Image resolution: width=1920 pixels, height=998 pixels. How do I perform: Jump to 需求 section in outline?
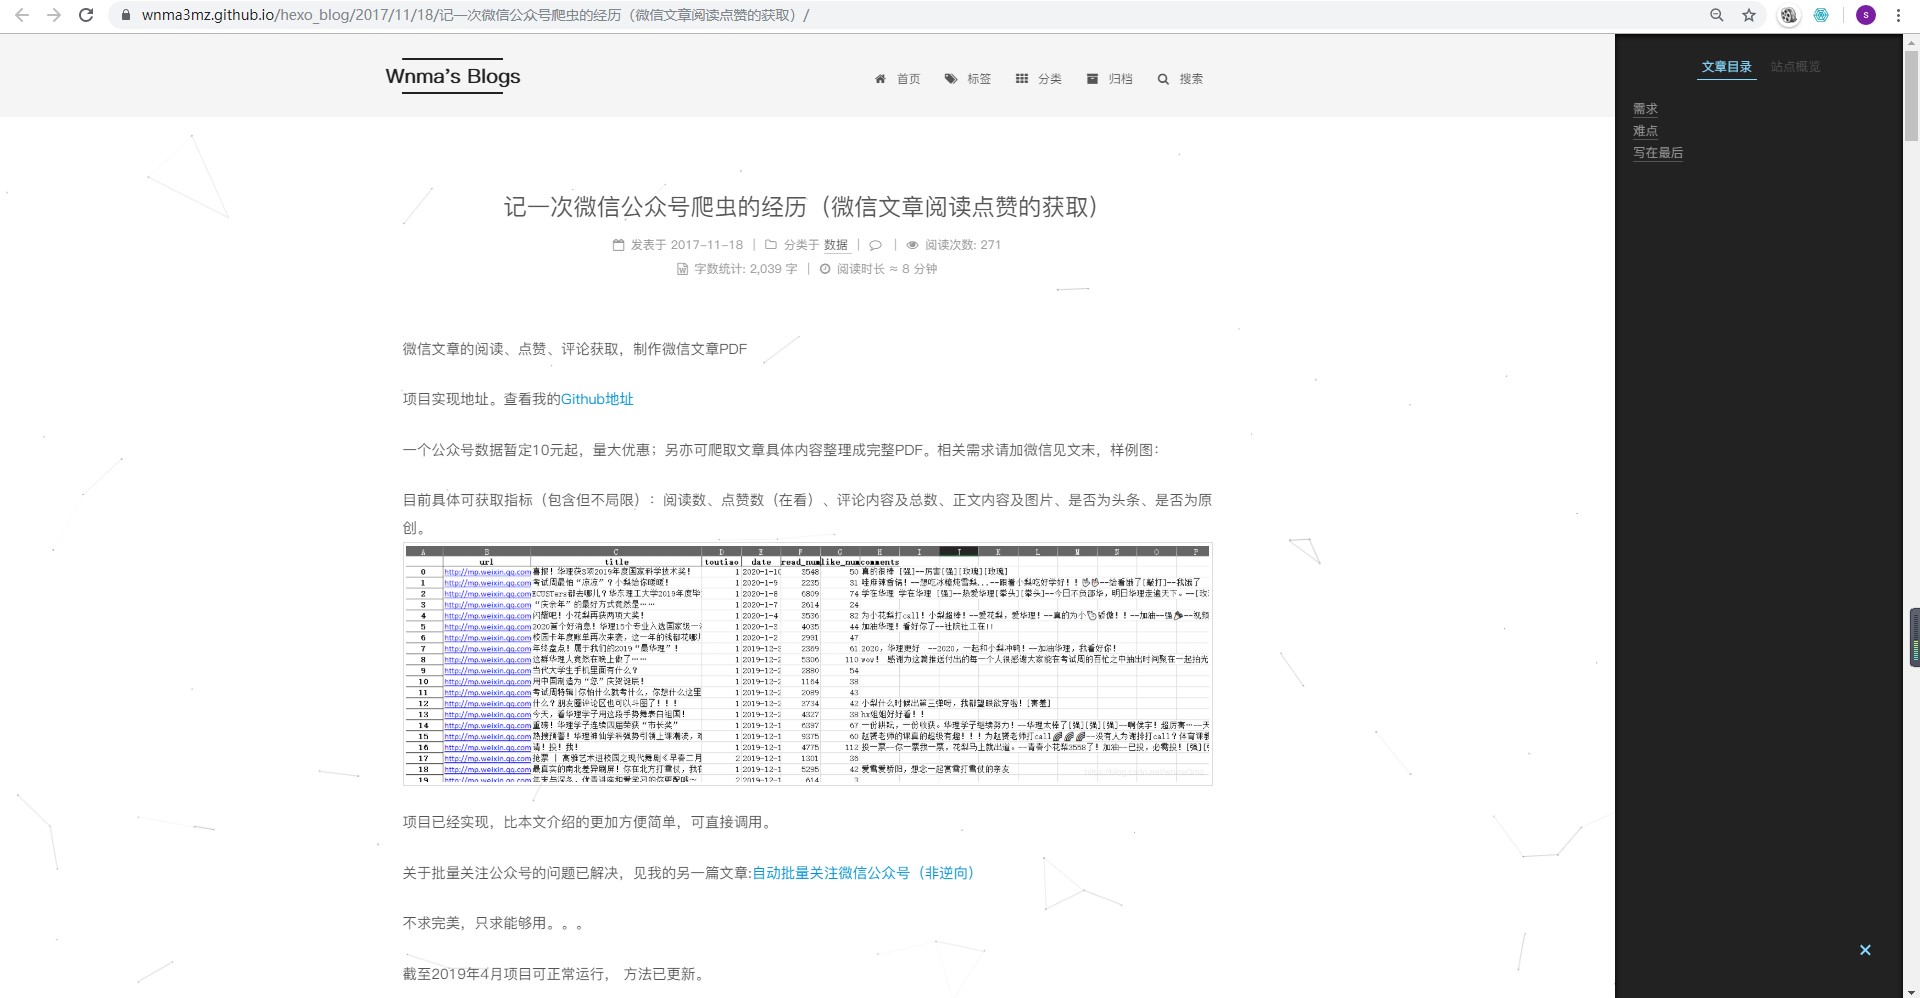1645,109
